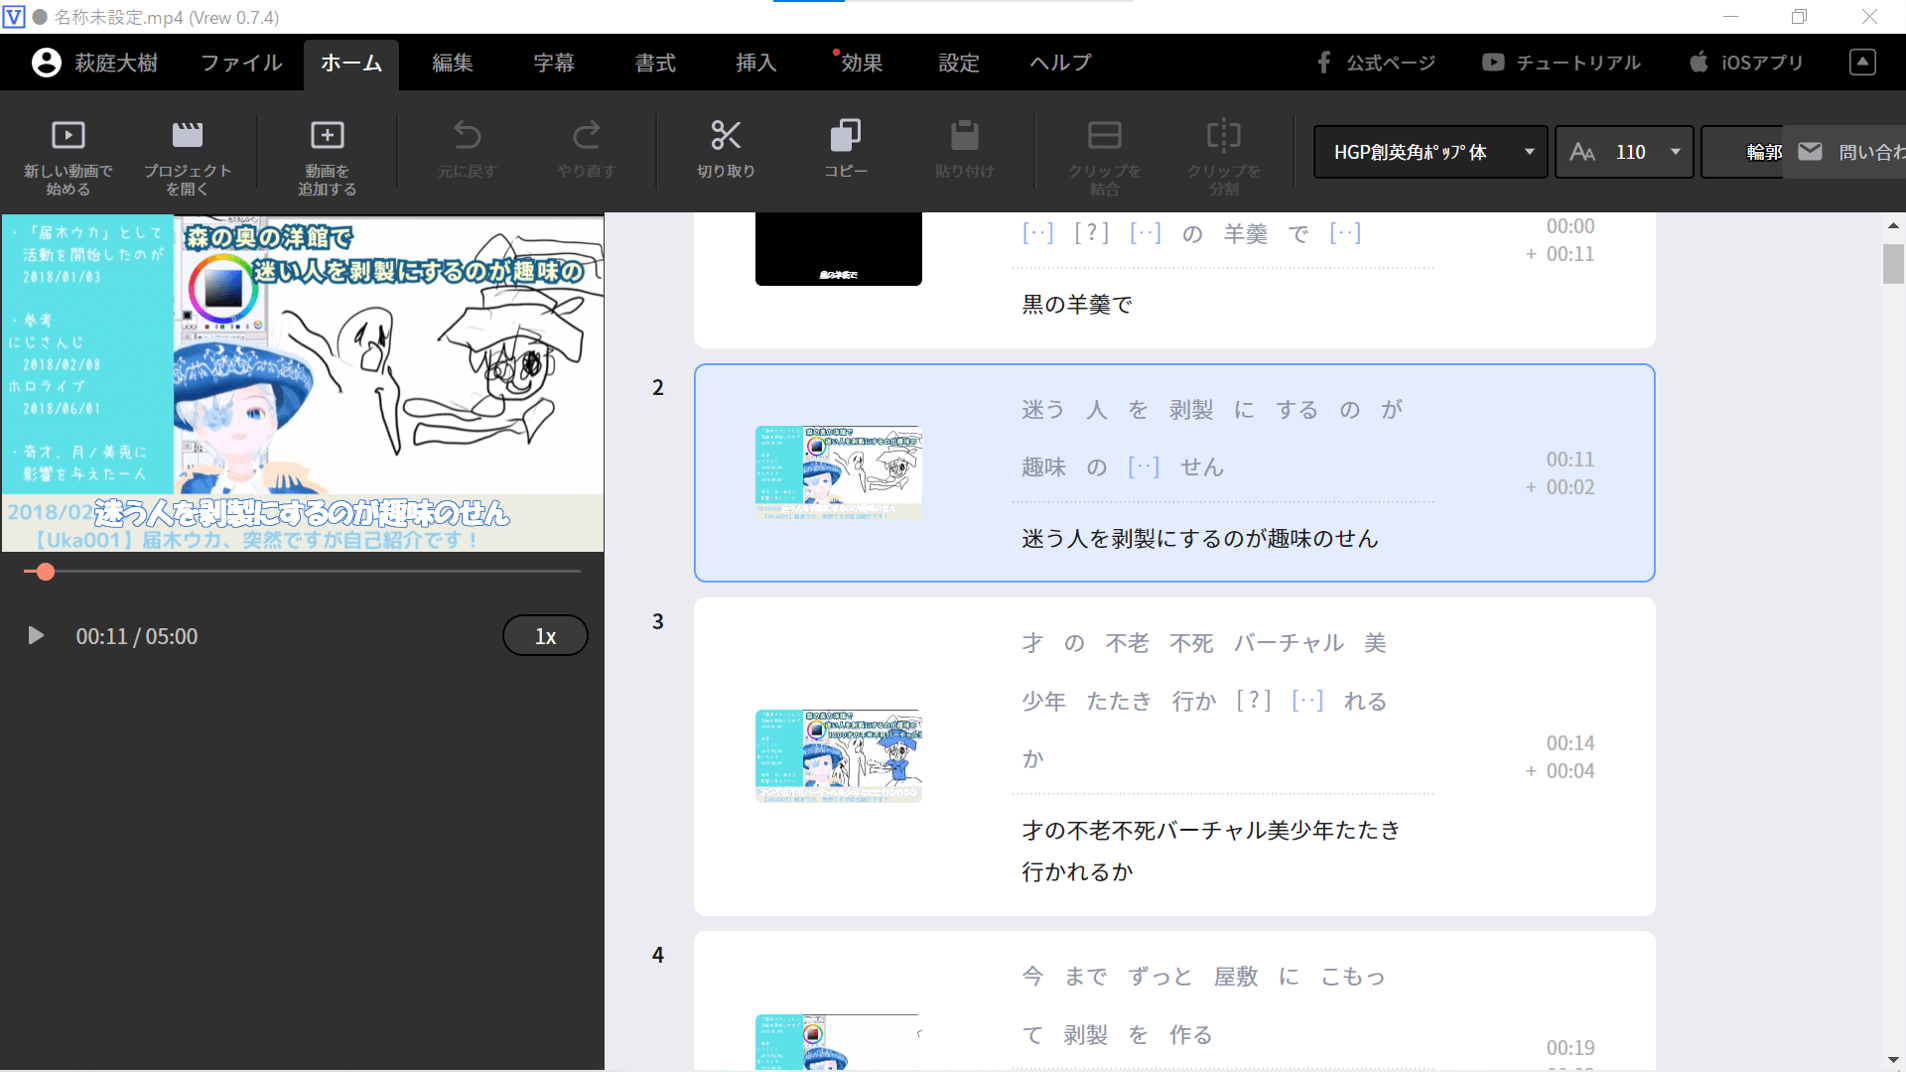
Task: Start a new video project
Action: pos(68,157)
